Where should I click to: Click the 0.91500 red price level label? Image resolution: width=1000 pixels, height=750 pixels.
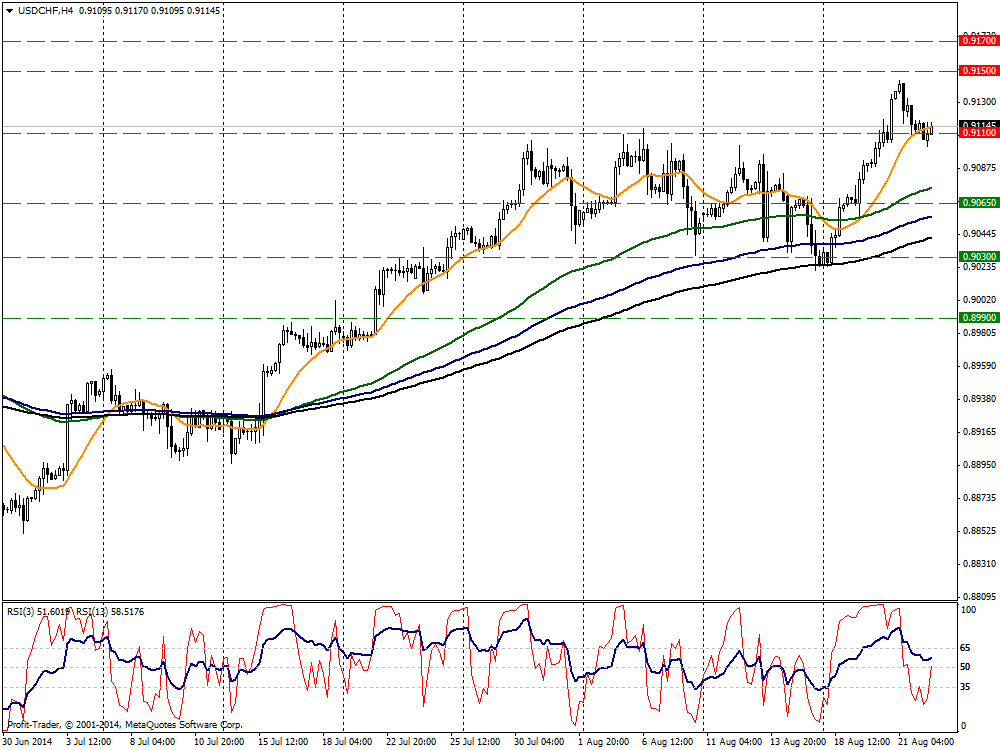point(978,71)
